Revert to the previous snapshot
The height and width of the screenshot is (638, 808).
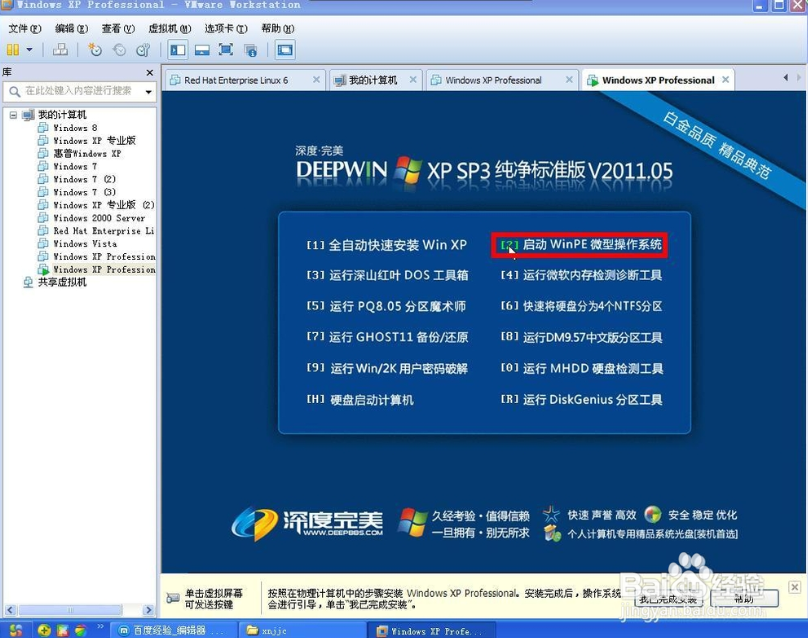[119, 50]
